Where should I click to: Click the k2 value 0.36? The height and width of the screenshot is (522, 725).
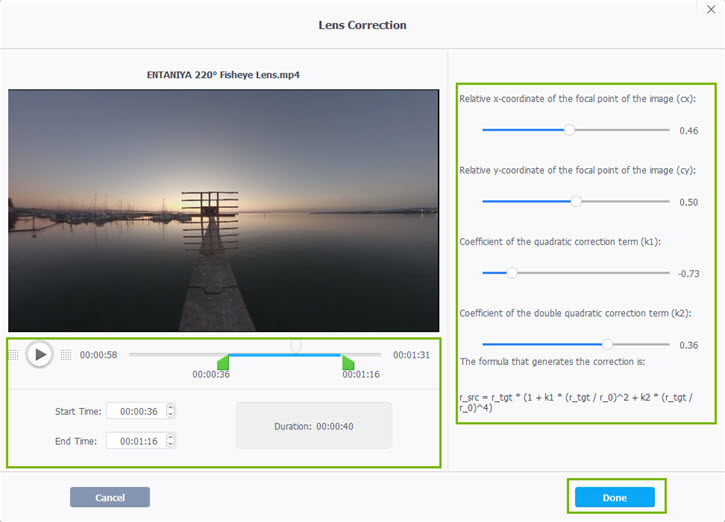(688, 345)
